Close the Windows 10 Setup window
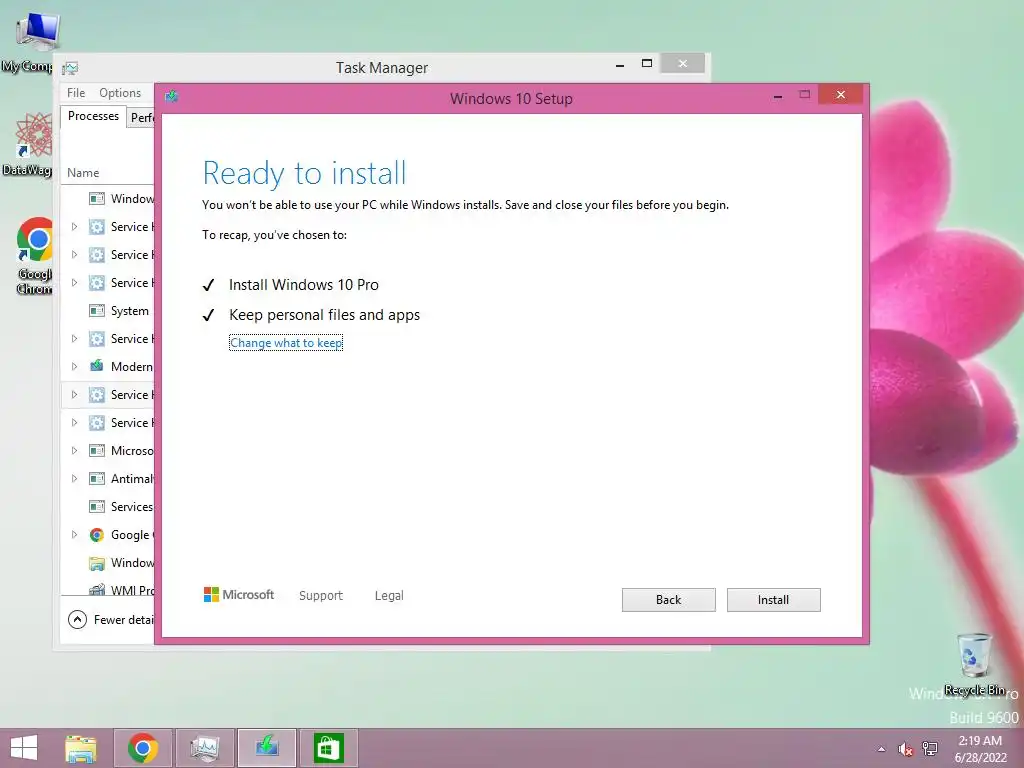The width and height of the screenshot is (1024, 768). pyautogui.click(x=840, y=95)
